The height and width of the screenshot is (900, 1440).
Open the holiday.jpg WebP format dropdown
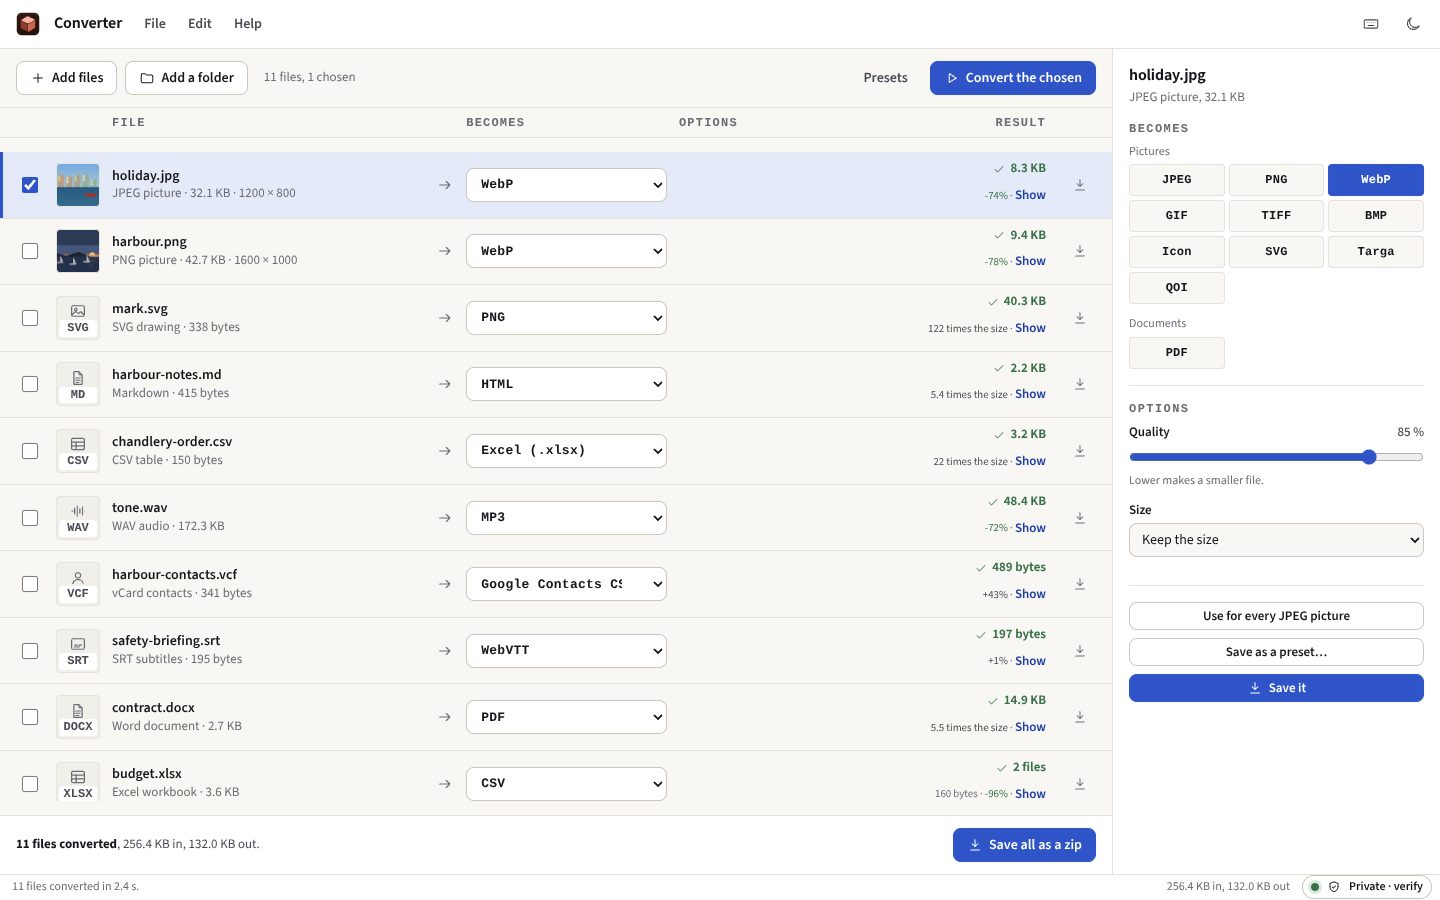tap(566, 185)
